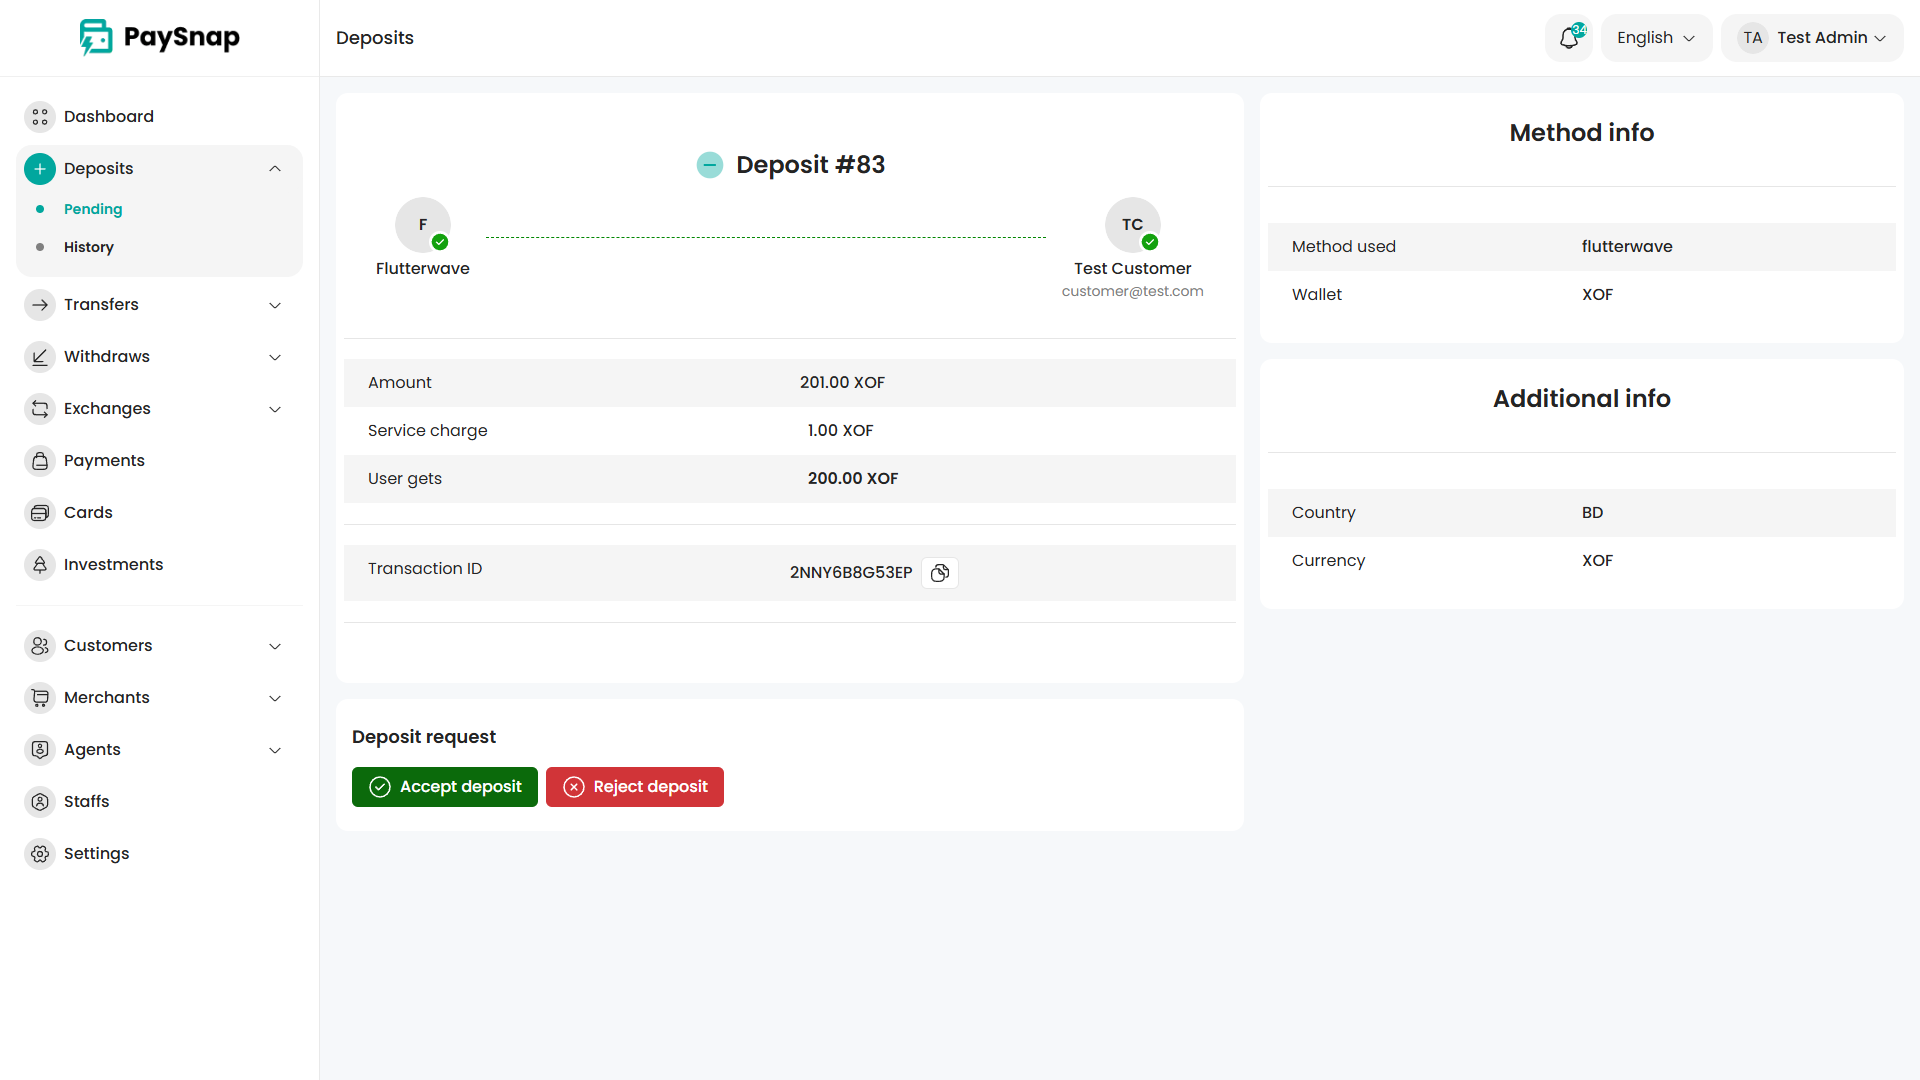This screenshot has width=1920, height=1080.
Task: Collapse the Deposits sidebar section
Action: click(x=275, y=169)
